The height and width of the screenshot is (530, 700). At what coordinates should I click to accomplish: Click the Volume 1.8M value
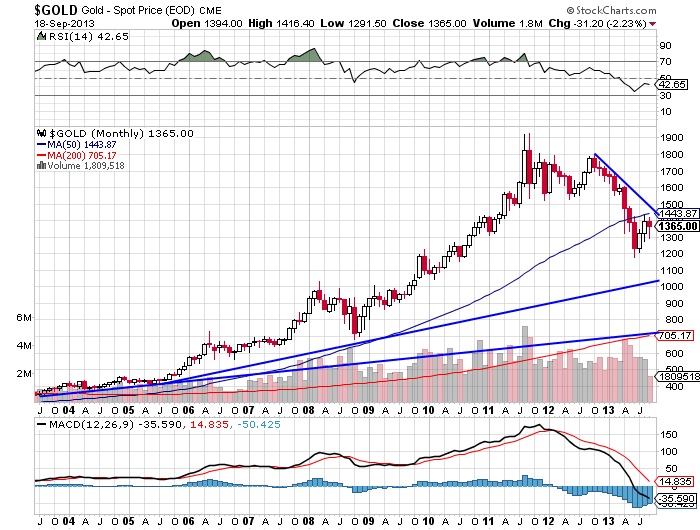pyautogui.click(x=508, y=23)
